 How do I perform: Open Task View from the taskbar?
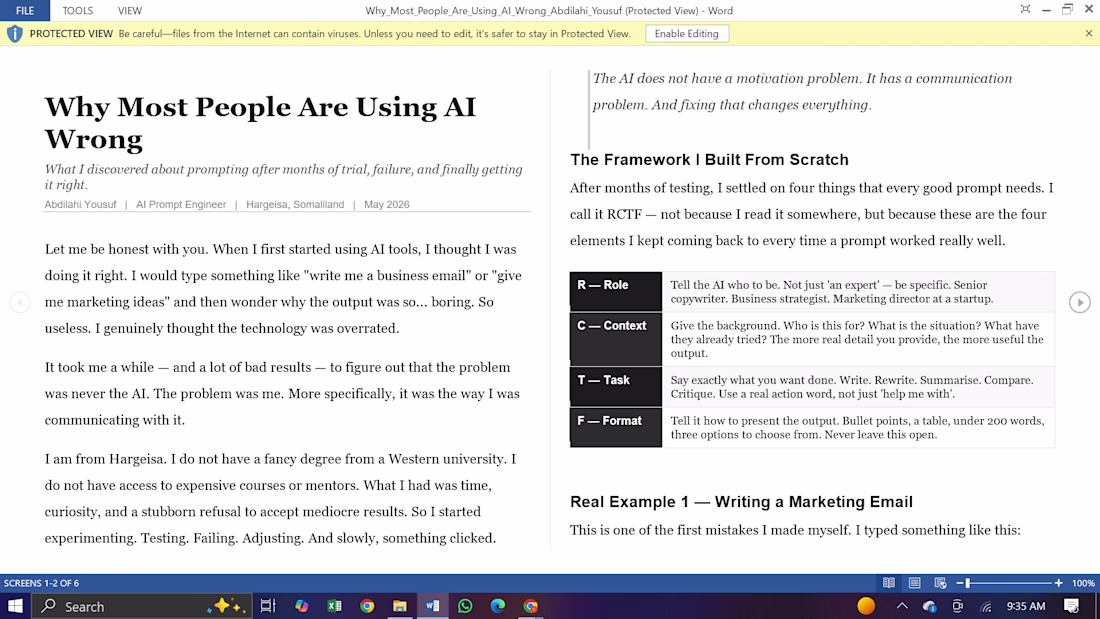tap(268, 606)
